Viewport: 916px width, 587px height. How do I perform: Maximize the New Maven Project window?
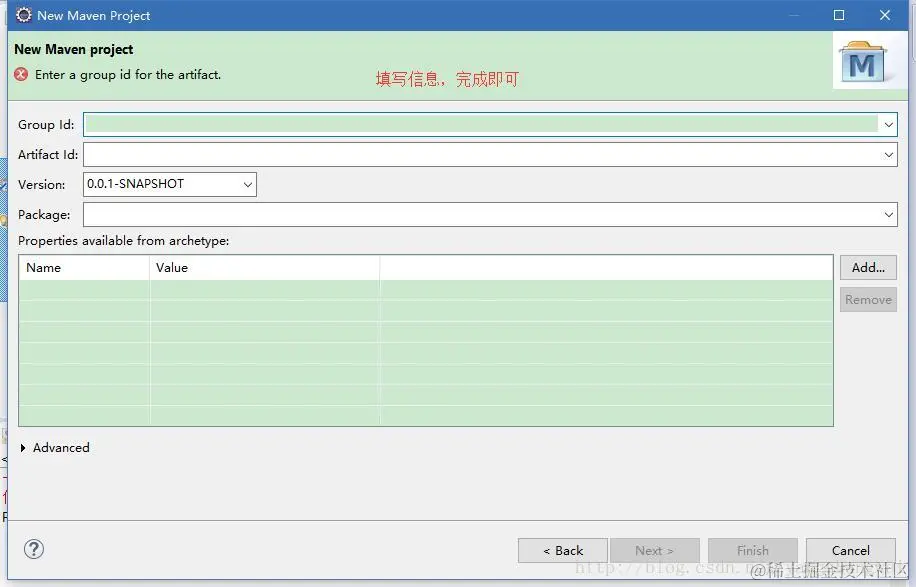click(839, 15)
